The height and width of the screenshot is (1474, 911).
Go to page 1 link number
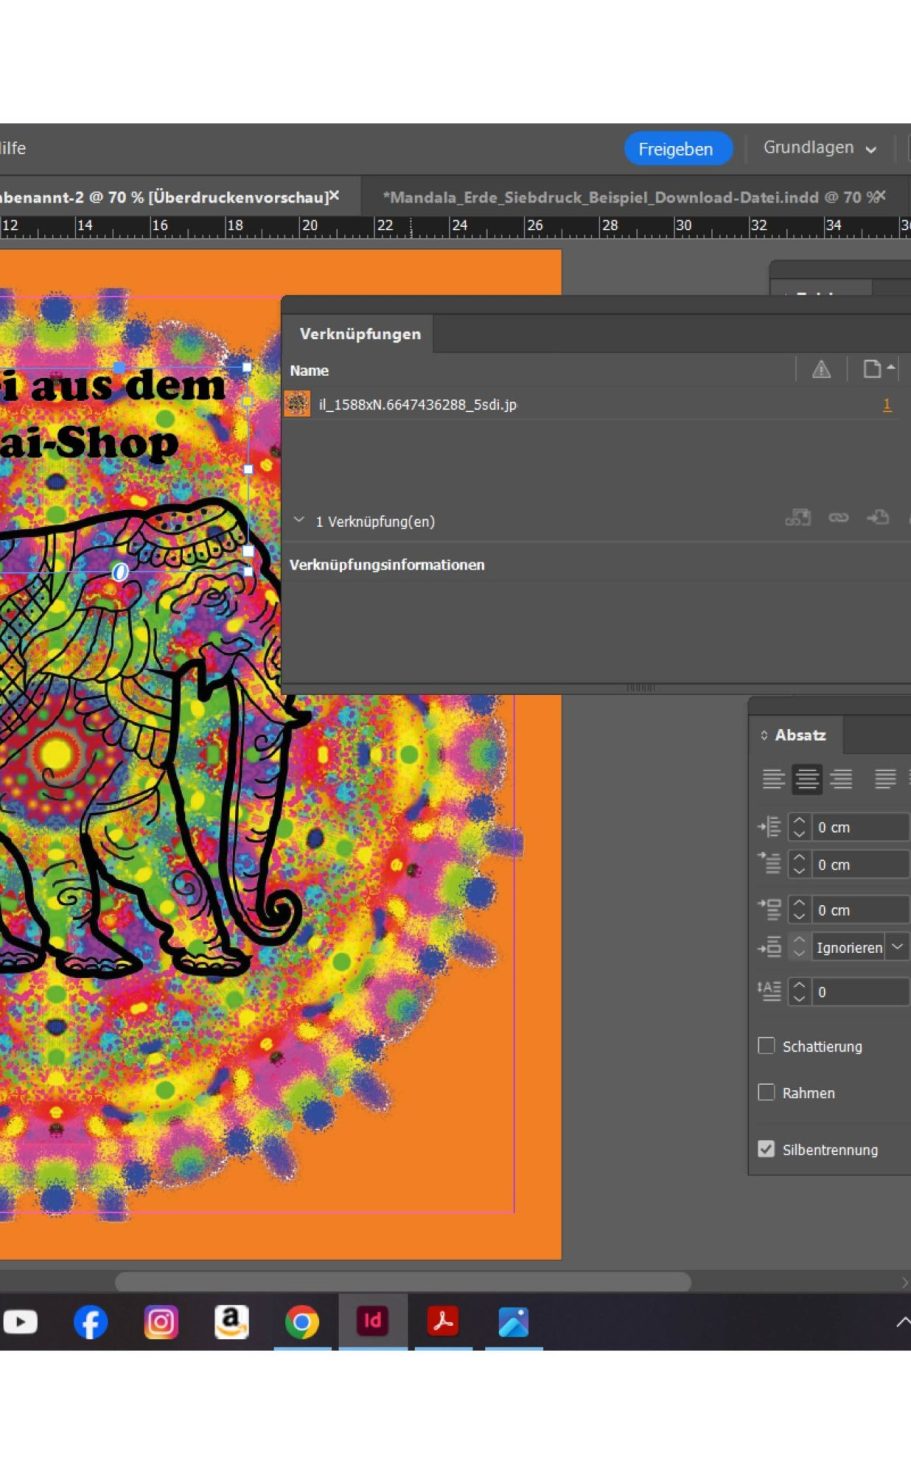887,404
